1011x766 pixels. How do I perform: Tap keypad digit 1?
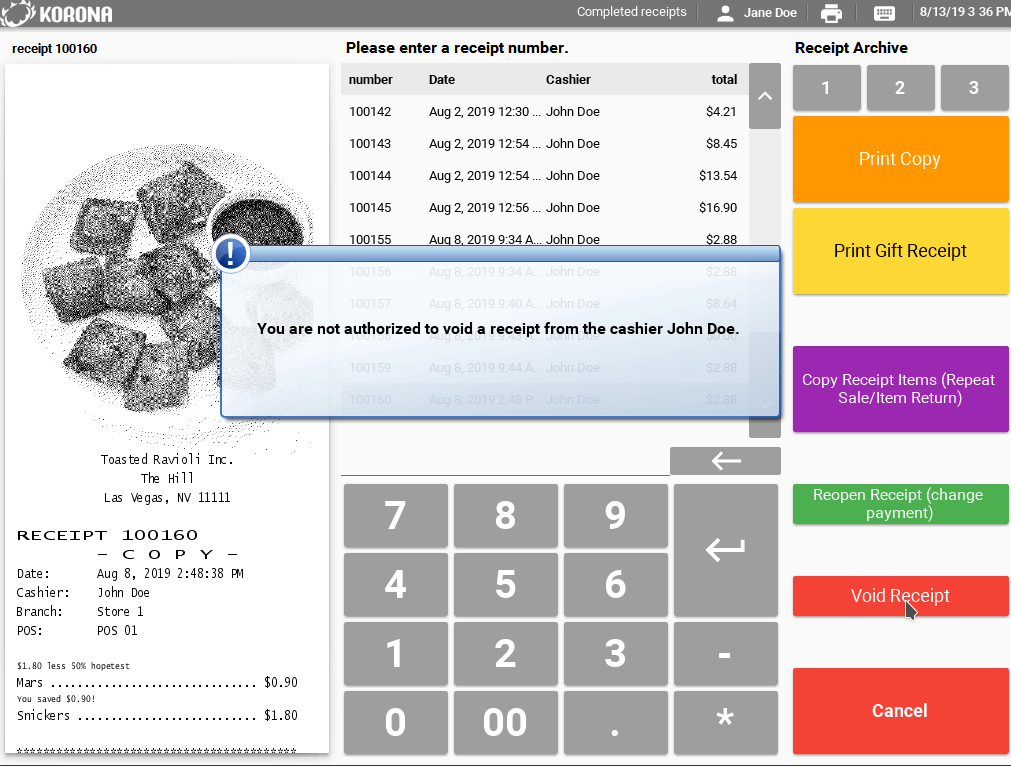396,653
